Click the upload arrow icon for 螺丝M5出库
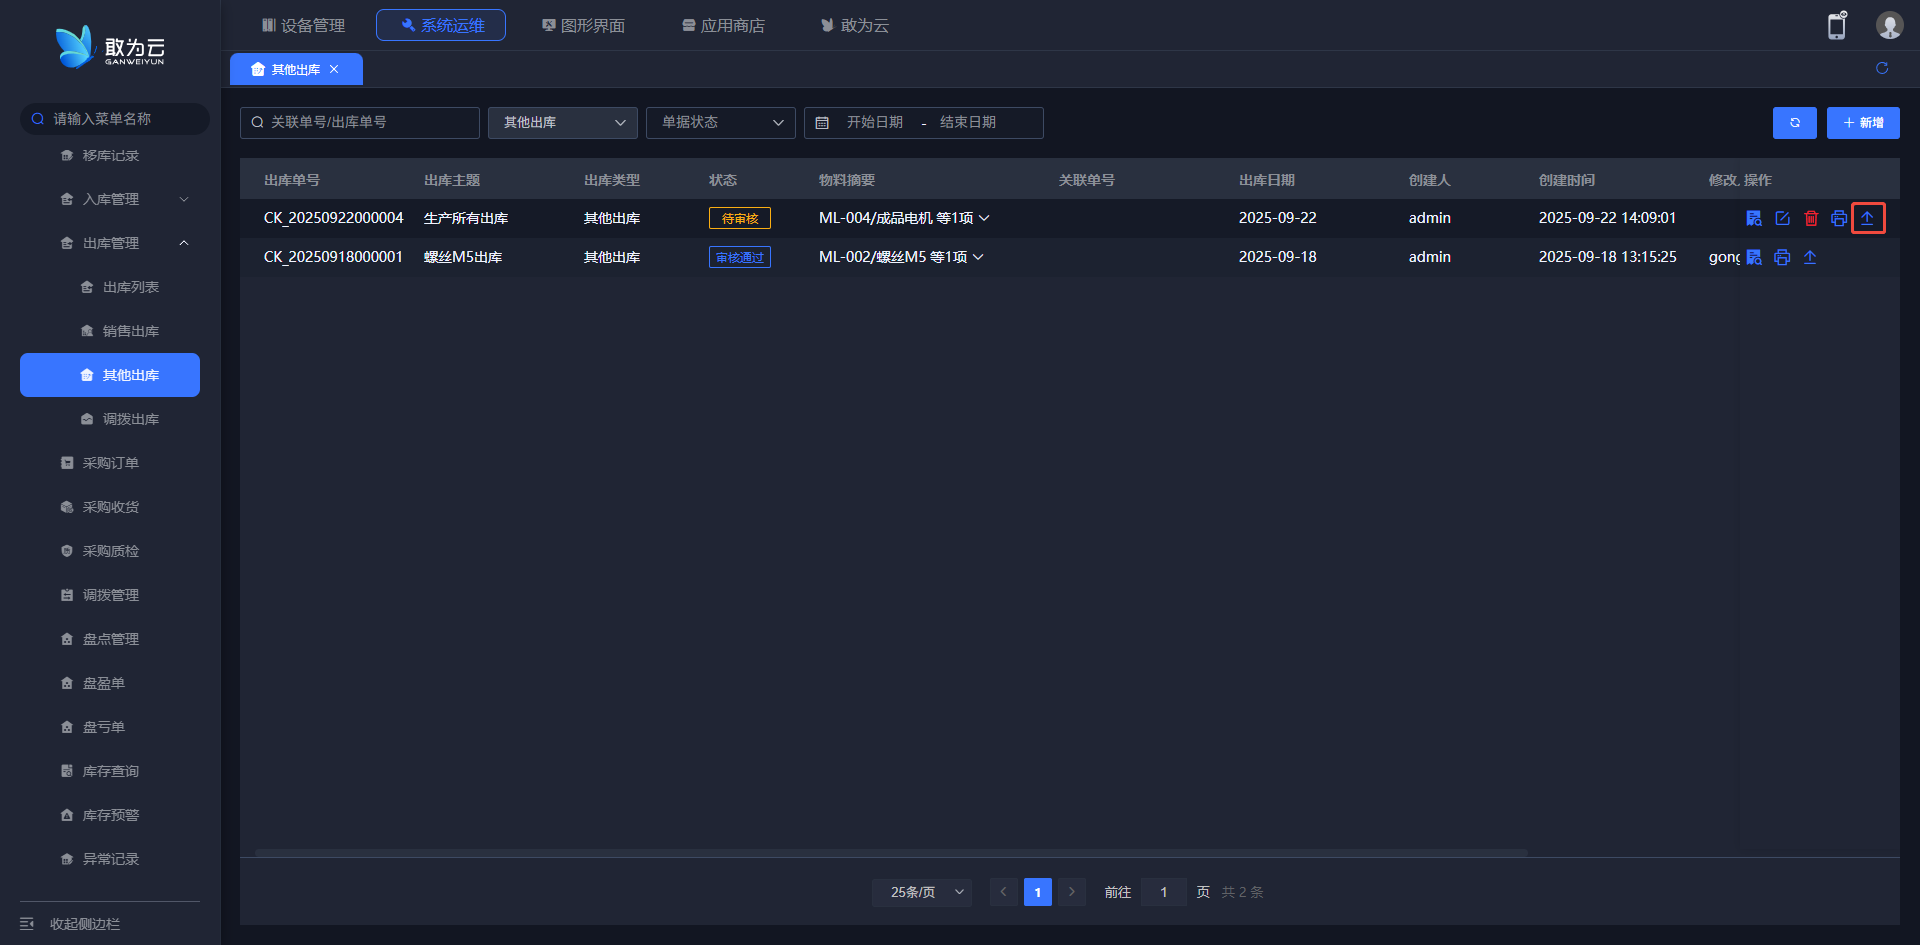 click(x=1810, y=257)
